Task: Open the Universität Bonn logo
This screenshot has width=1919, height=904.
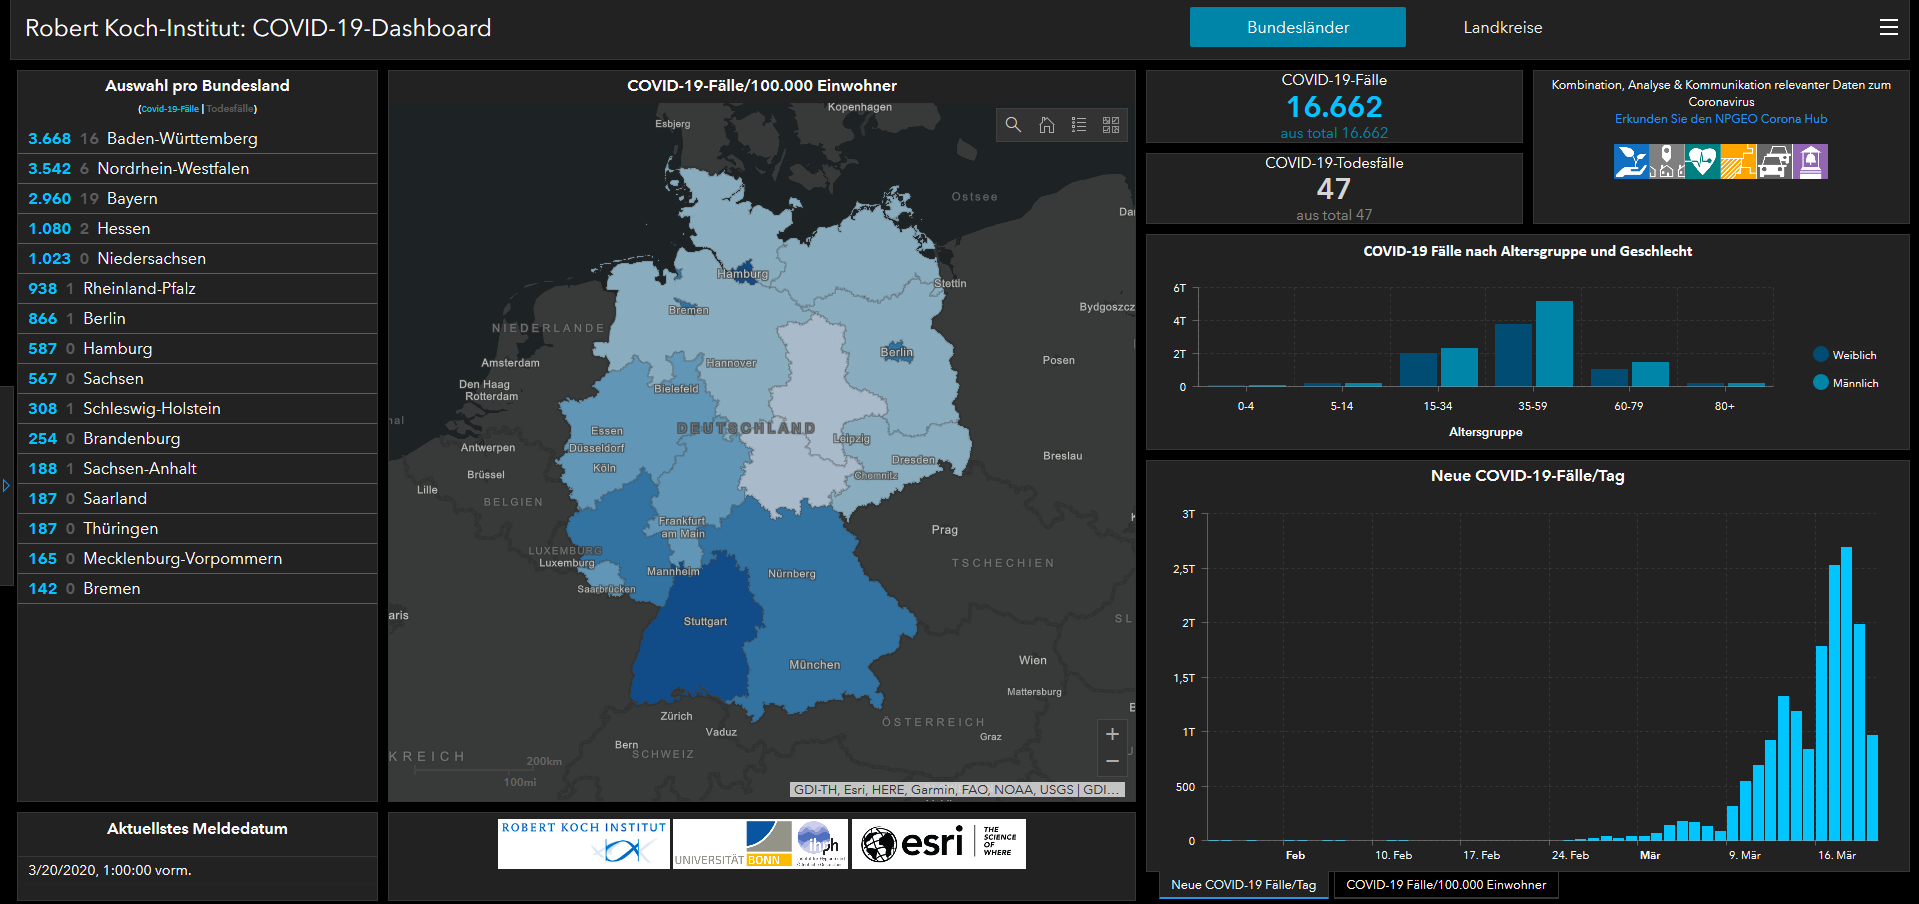Action: pos(760,844)
